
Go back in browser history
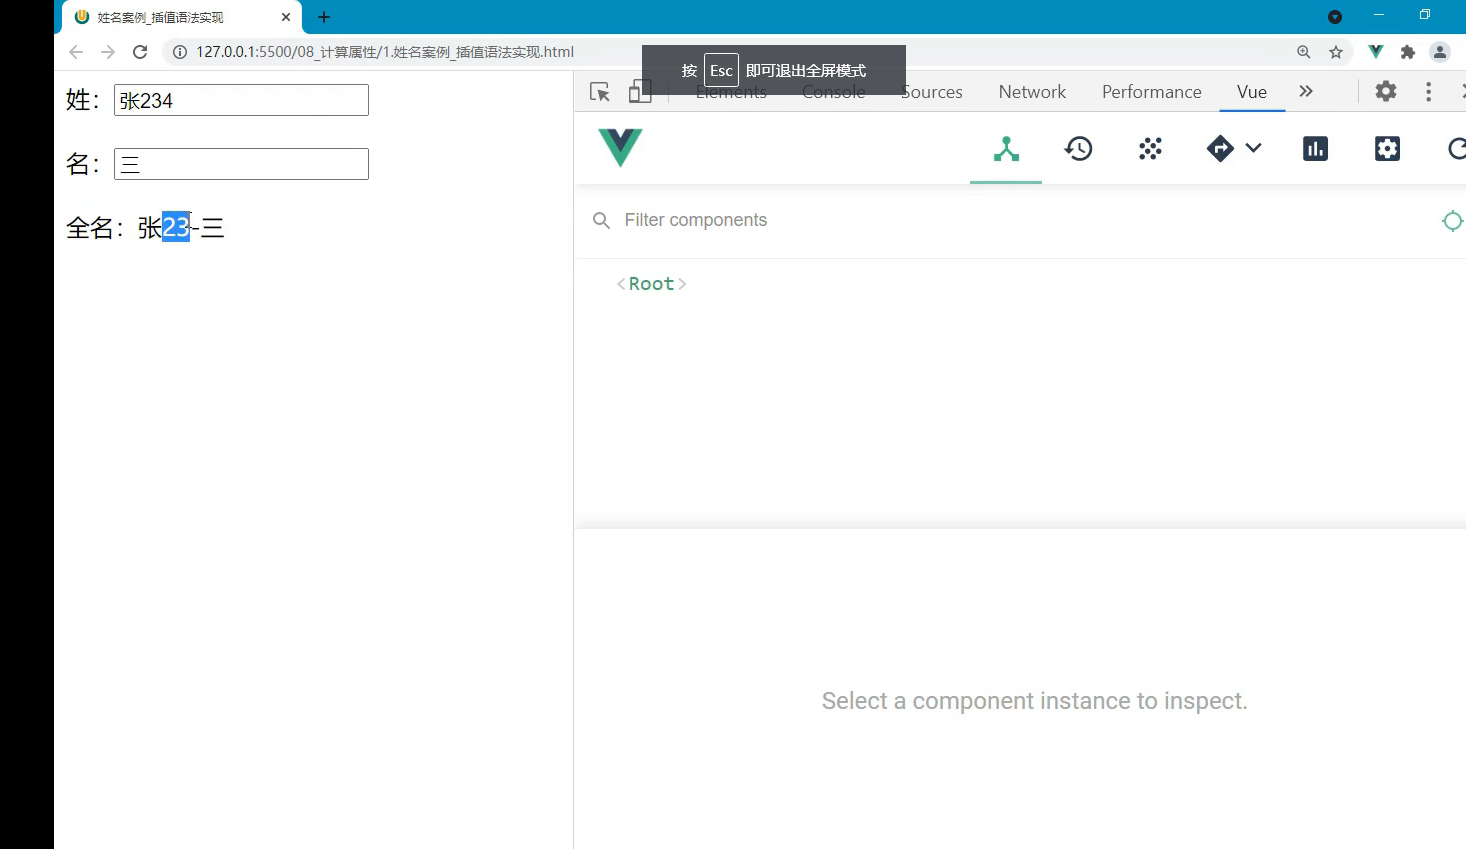[76, 52]
